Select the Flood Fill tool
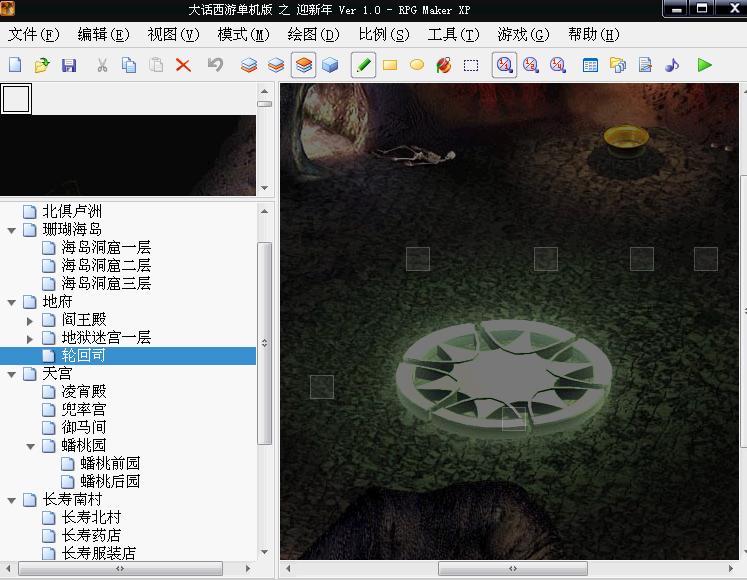 444,65
